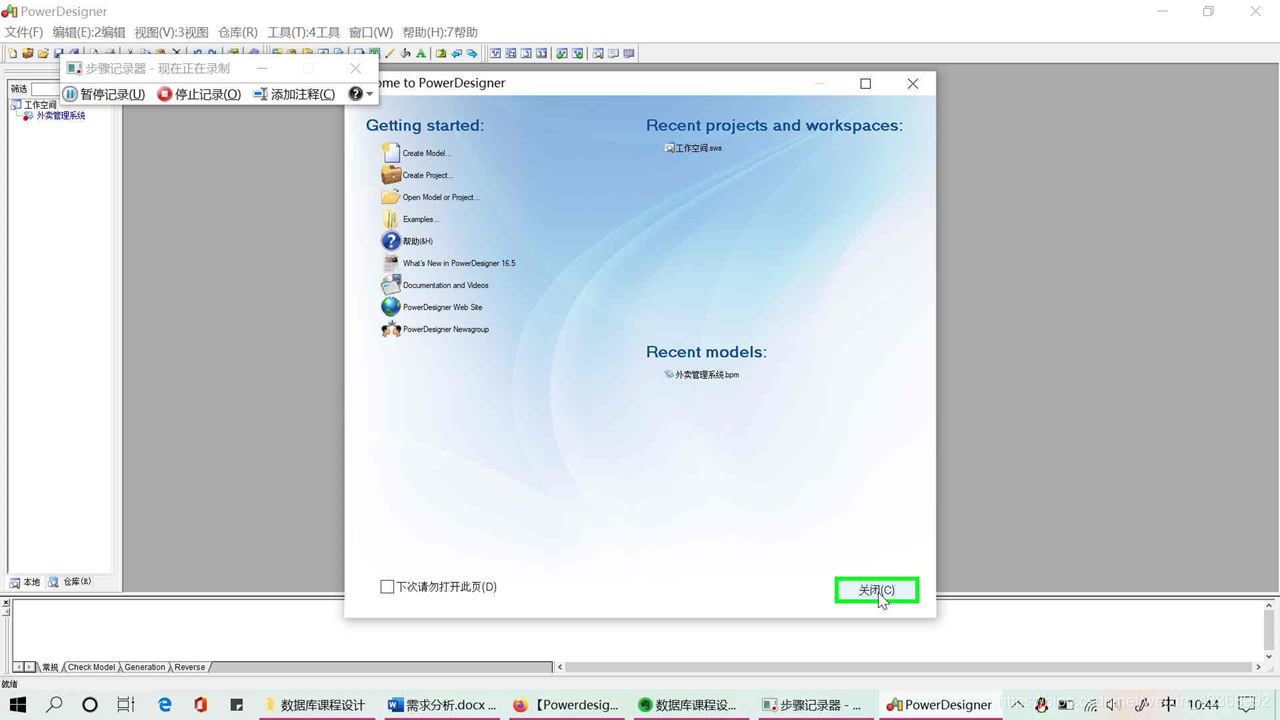The height and width of the screenshot is (720, 1280).
Task: Click the volume speaker tray icon
Action: tap(1115, 706)
